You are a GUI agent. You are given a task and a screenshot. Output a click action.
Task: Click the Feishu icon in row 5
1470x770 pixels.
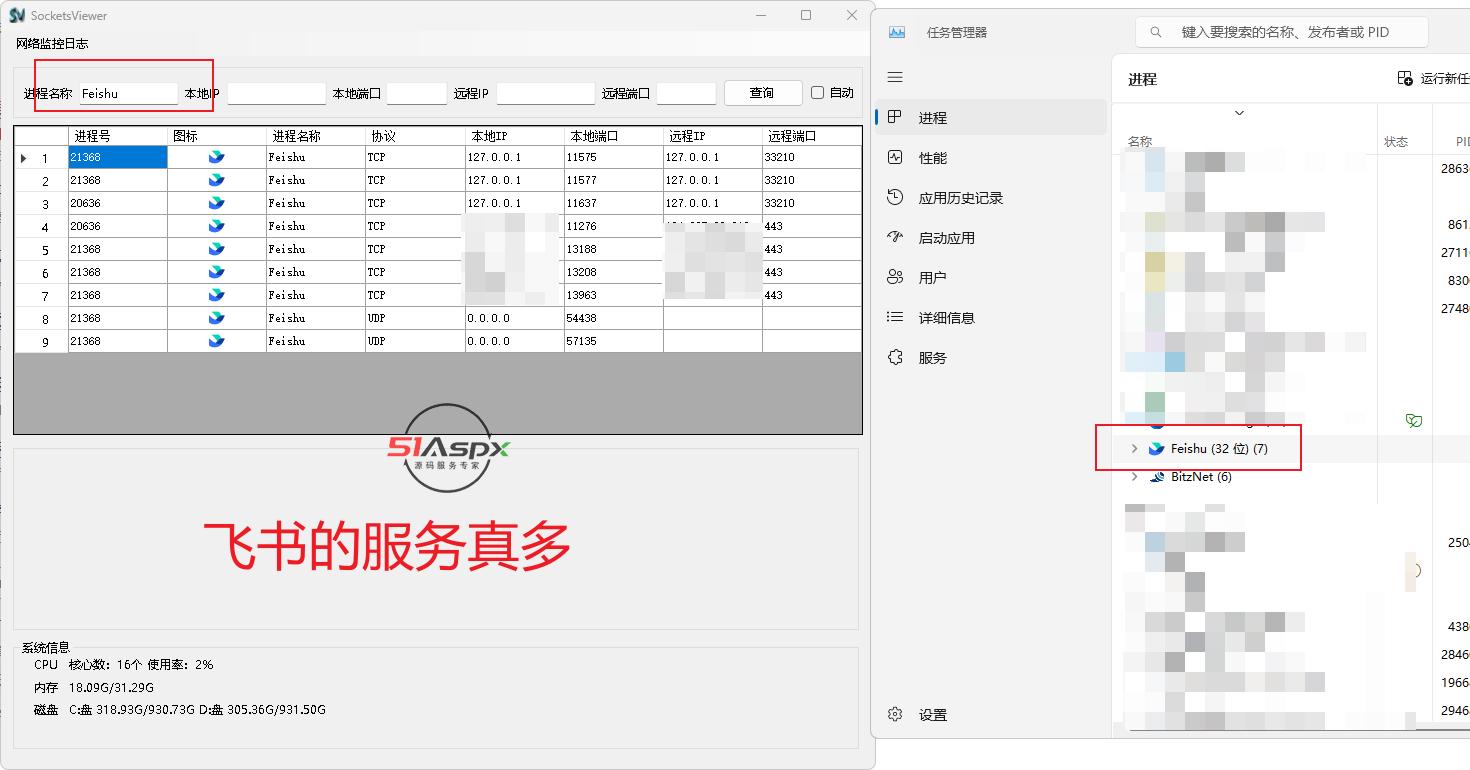pos(217,249)
